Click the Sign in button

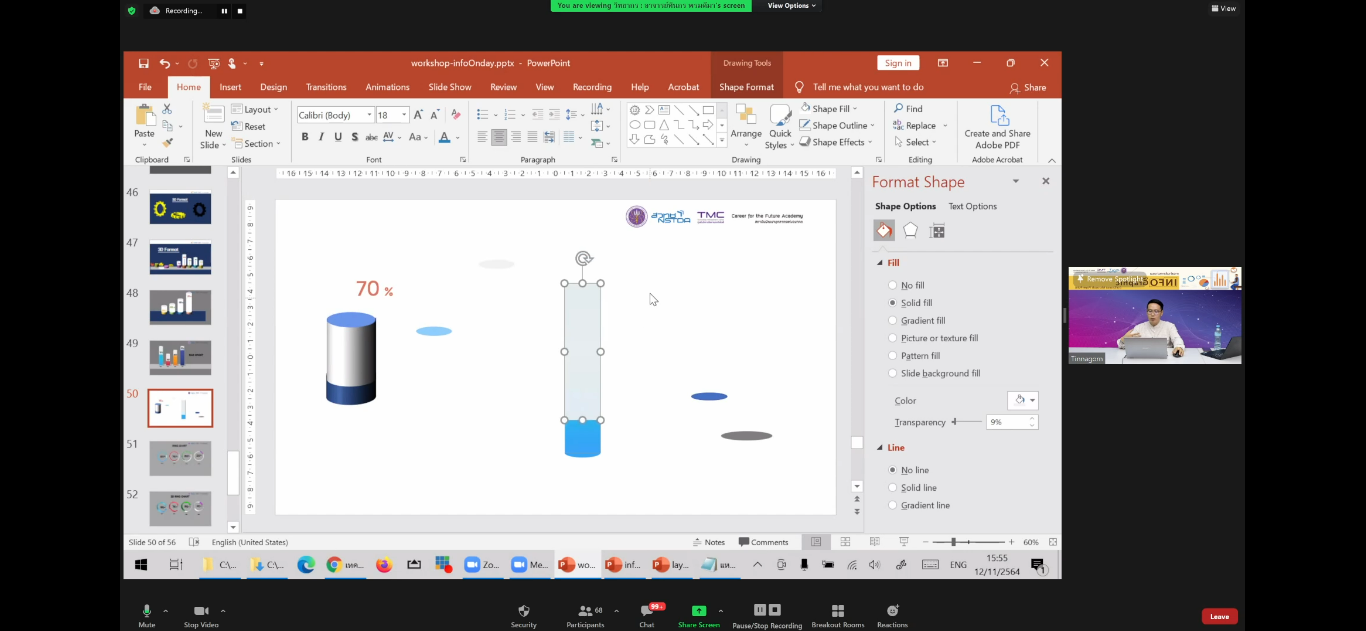point(898,63)
